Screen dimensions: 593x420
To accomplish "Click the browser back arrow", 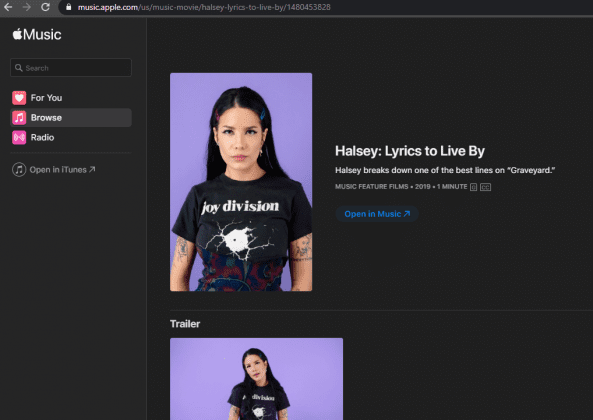I will 8,7.
